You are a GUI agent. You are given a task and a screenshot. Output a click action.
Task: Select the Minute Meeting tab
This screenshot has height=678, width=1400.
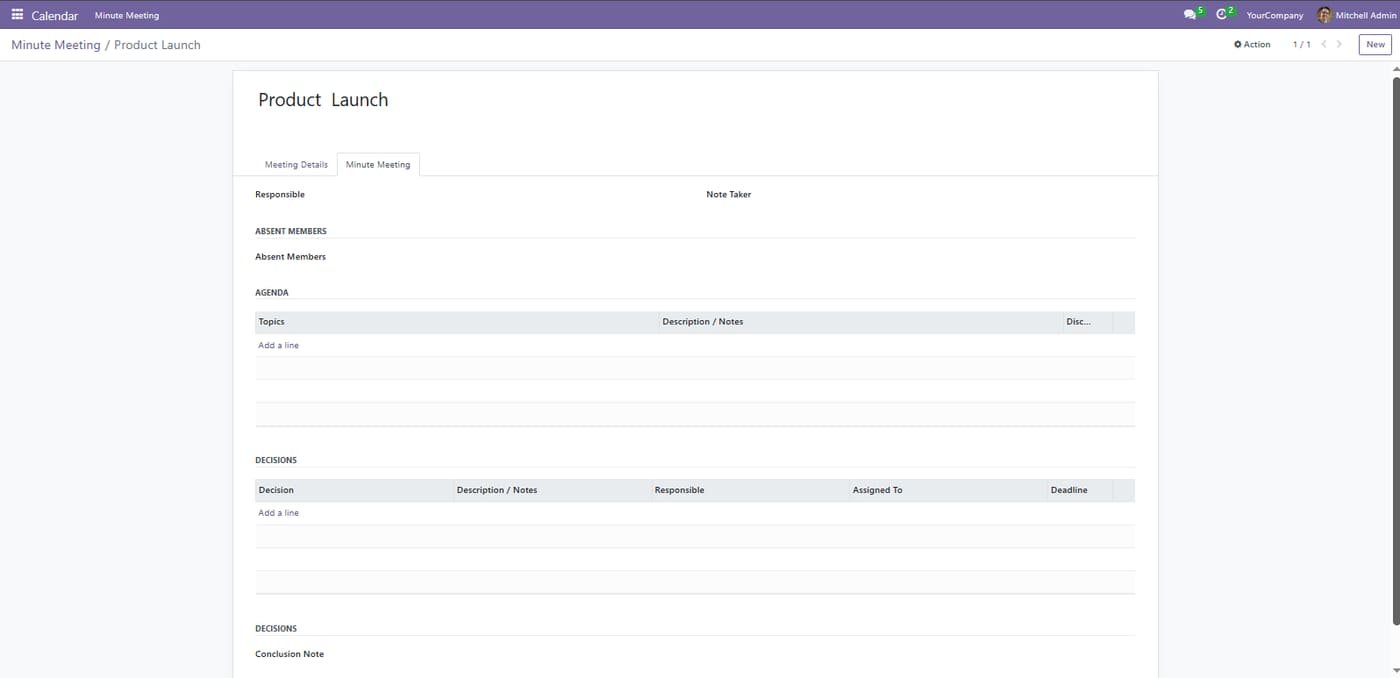(x=378, y=164)
